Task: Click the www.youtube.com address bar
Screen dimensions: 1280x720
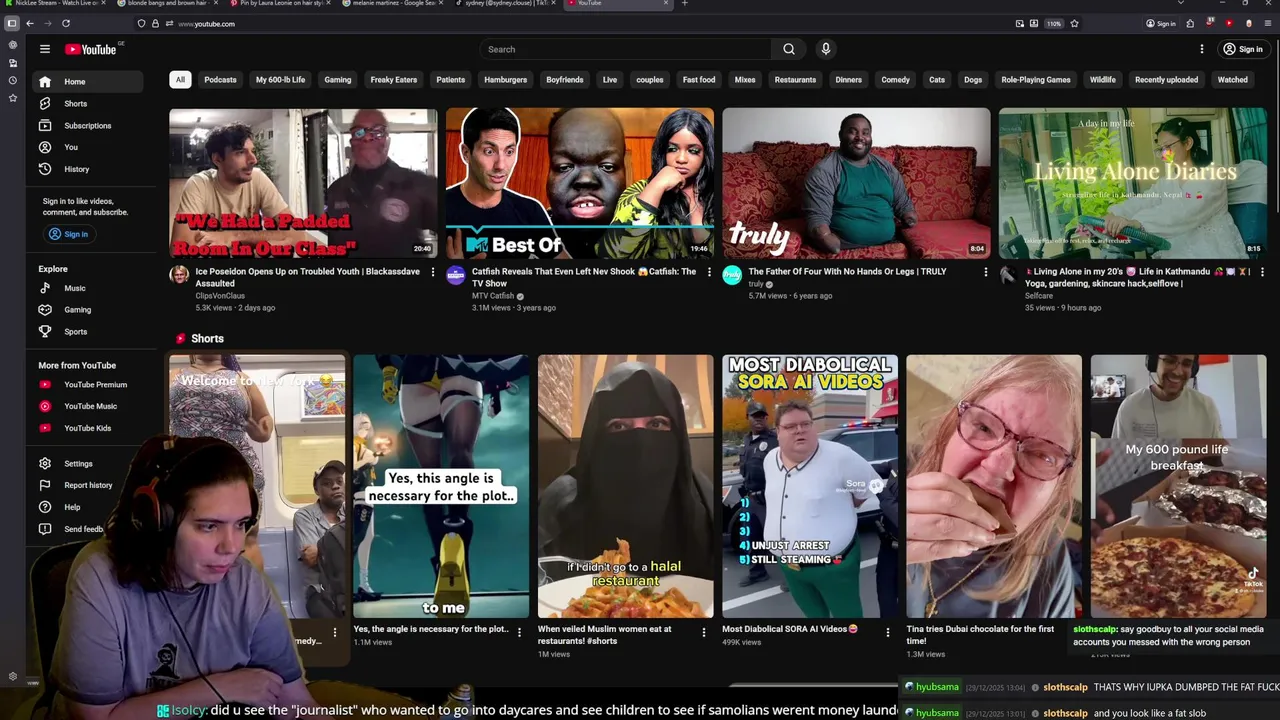Action: coord(206,23)
